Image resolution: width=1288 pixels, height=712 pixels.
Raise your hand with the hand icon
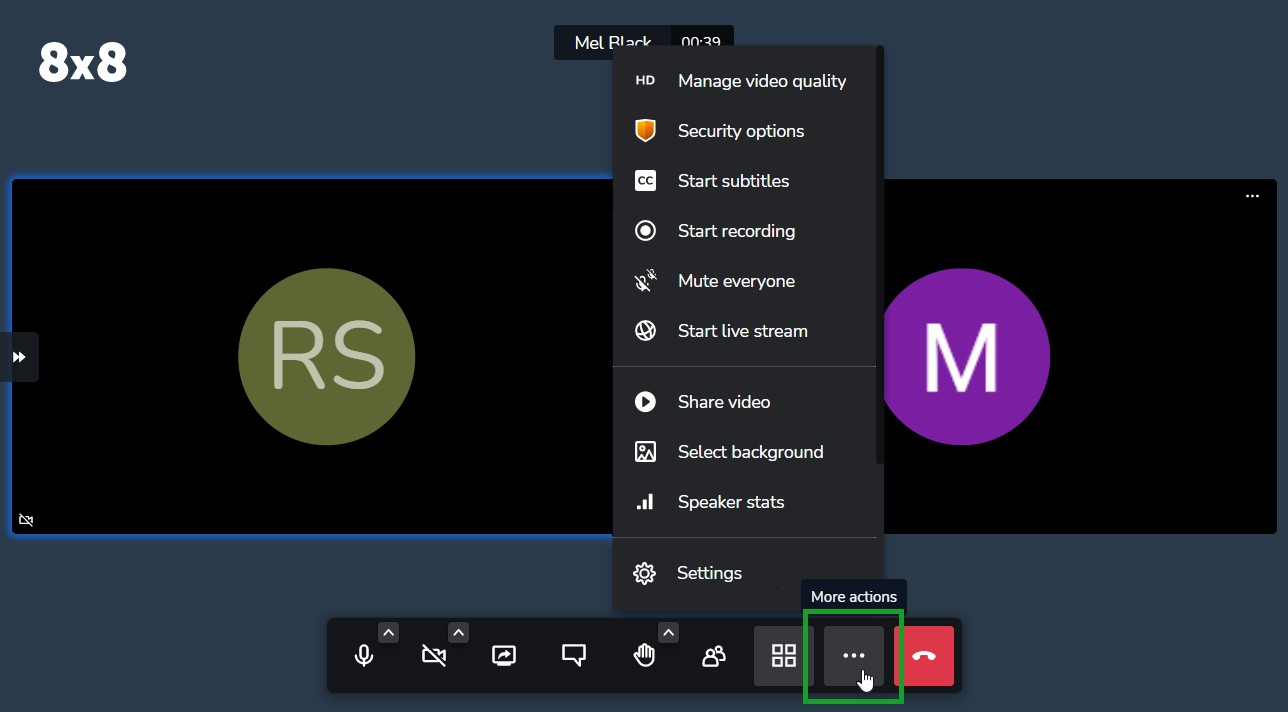[x=644, y=656]
